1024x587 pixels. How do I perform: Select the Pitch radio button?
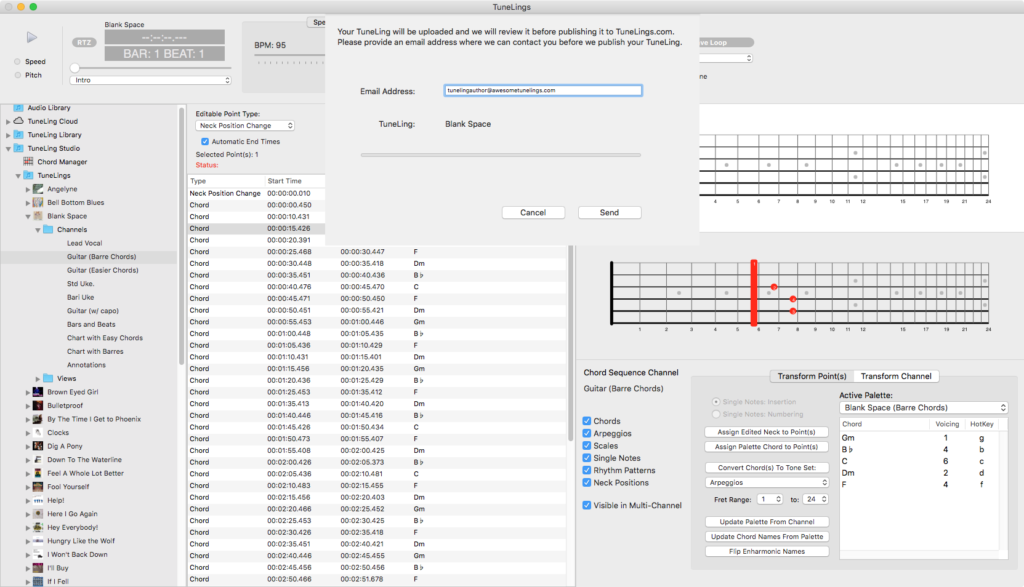click(x=17, y=75)
